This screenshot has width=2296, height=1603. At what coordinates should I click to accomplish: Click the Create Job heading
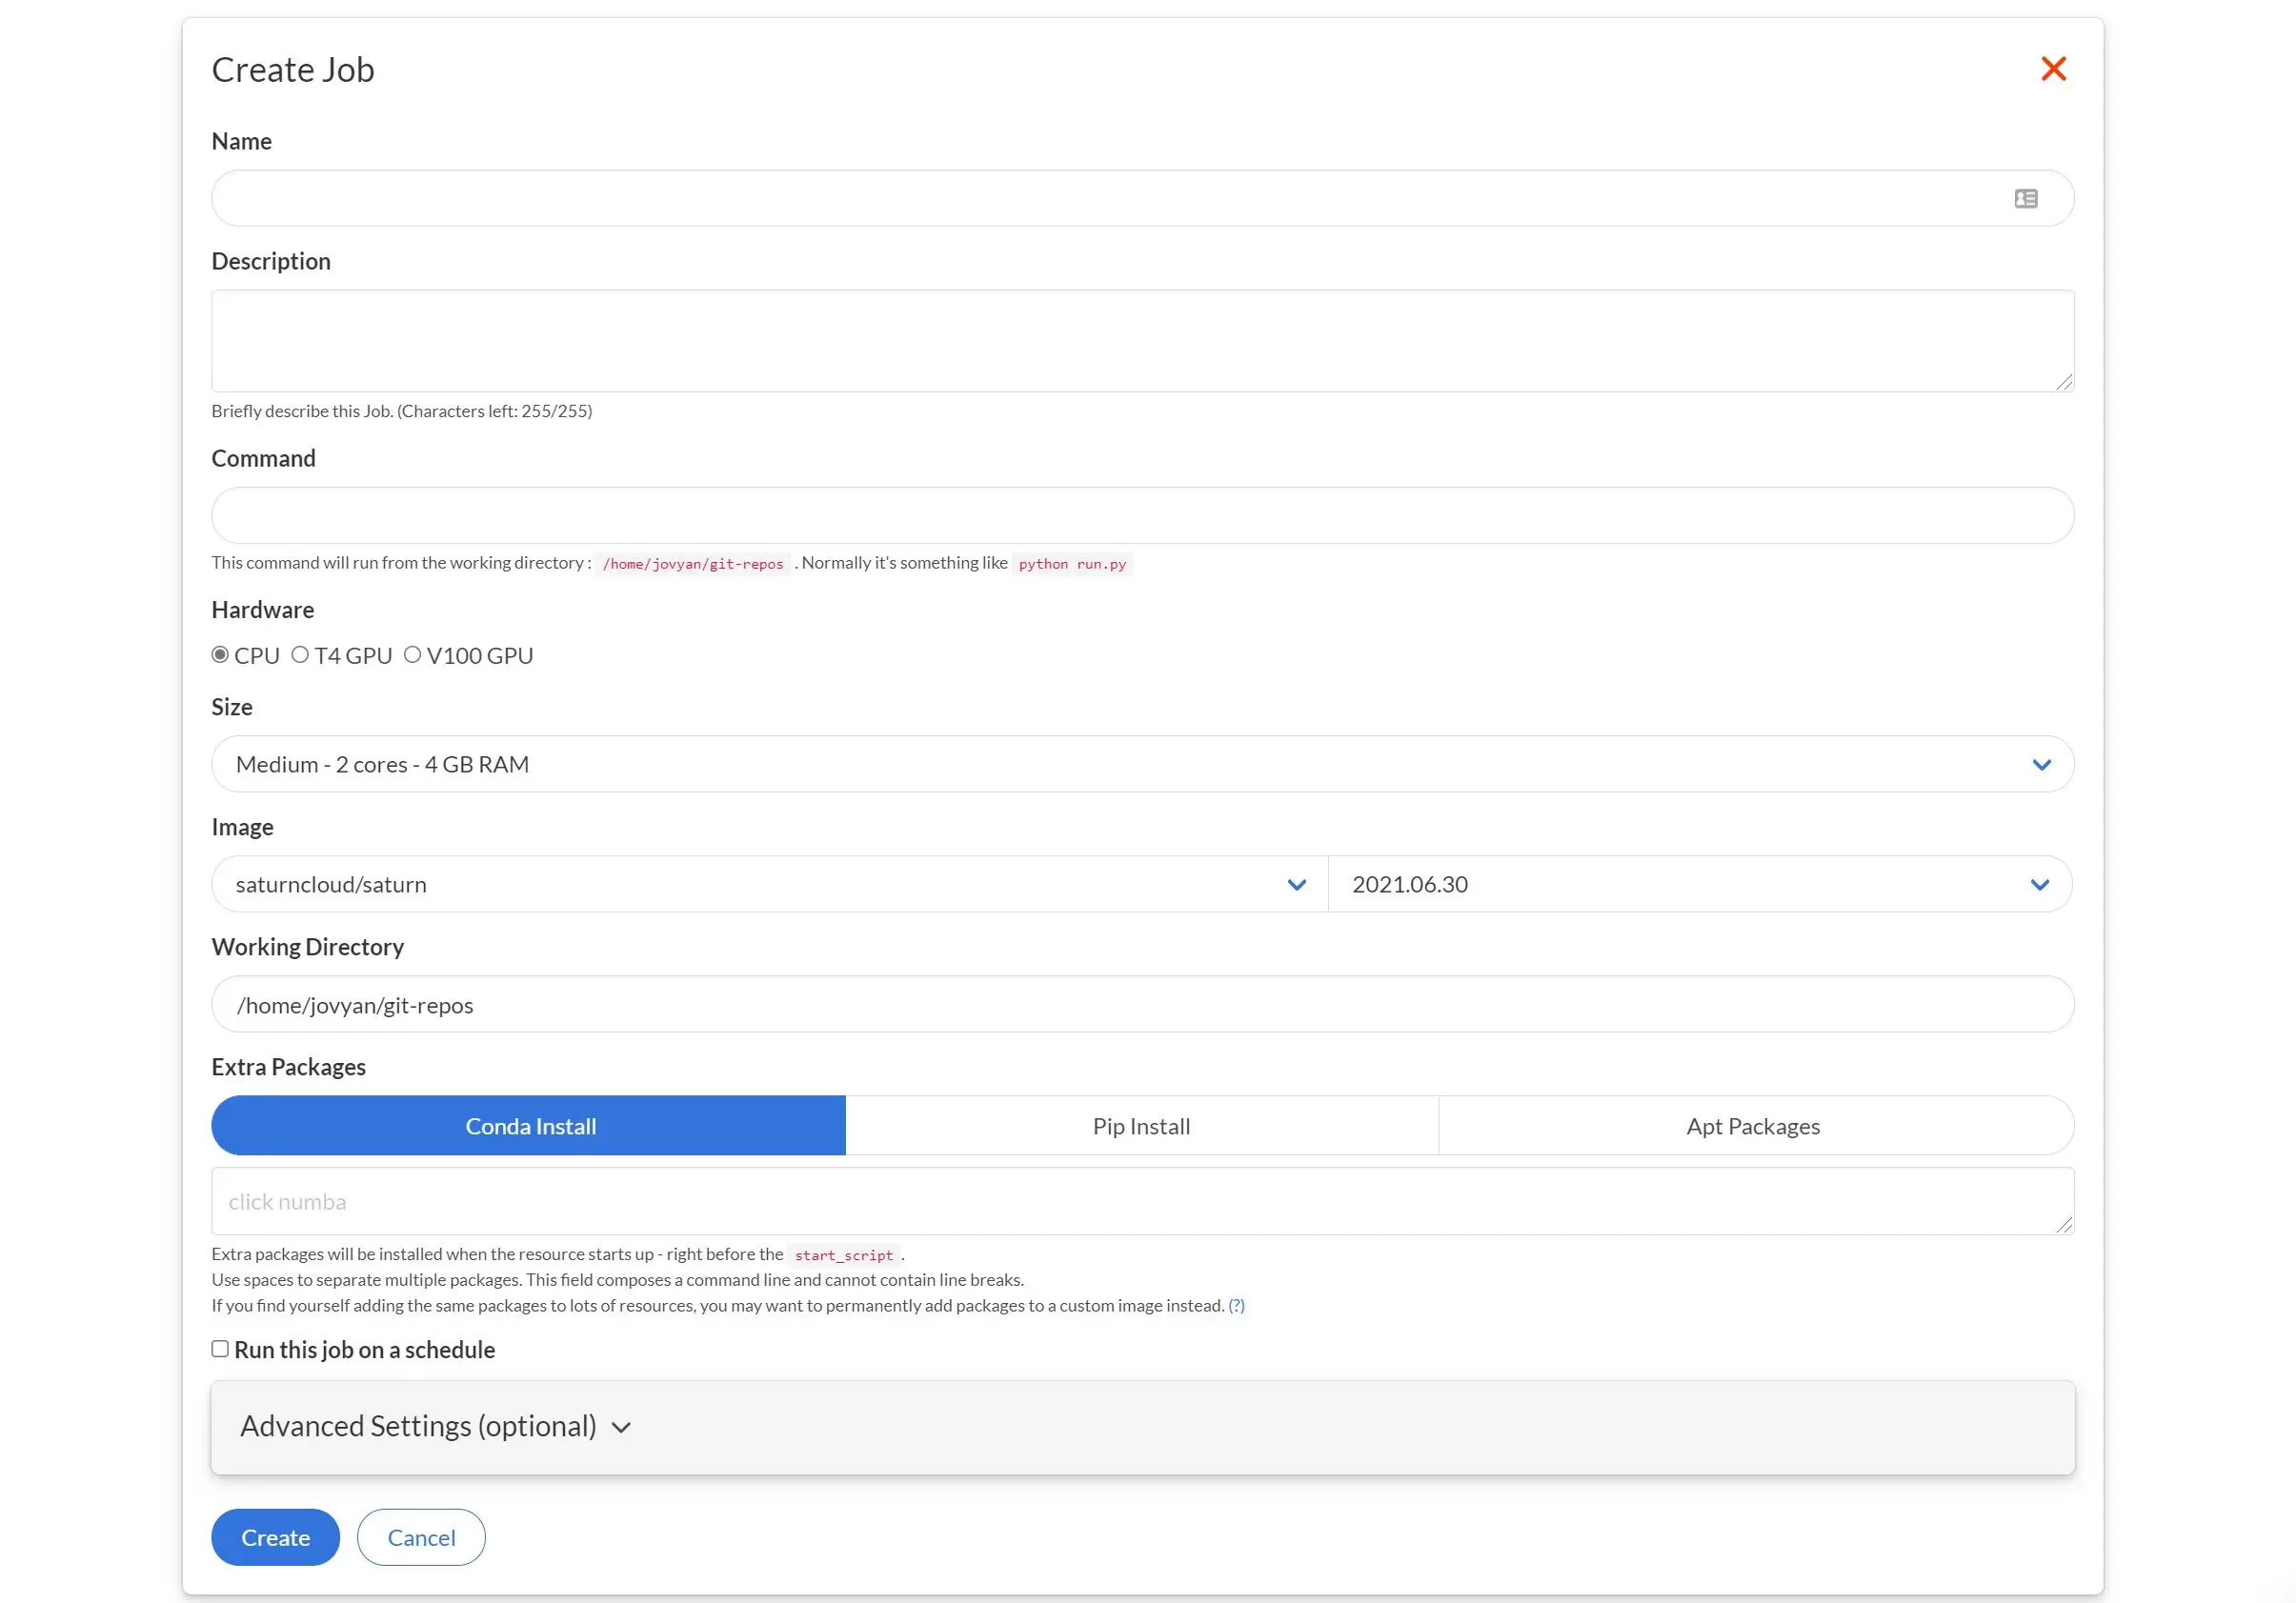[293, 70]
